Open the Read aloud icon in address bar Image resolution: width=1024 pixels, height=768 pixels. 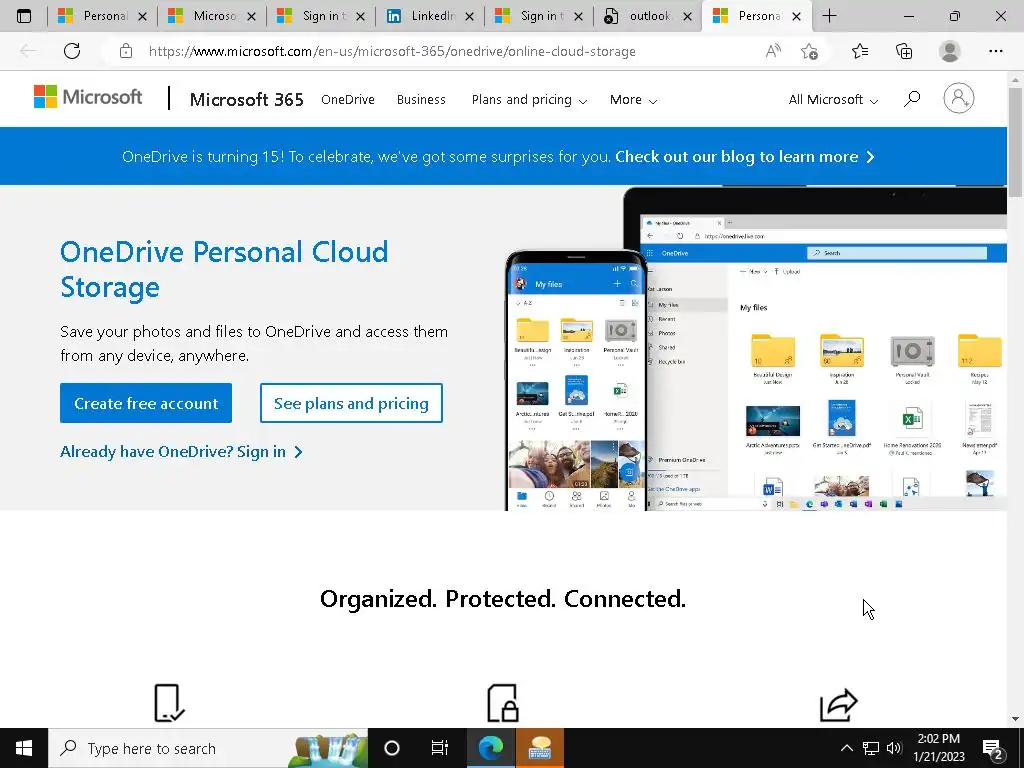click(x=773, y=51)
